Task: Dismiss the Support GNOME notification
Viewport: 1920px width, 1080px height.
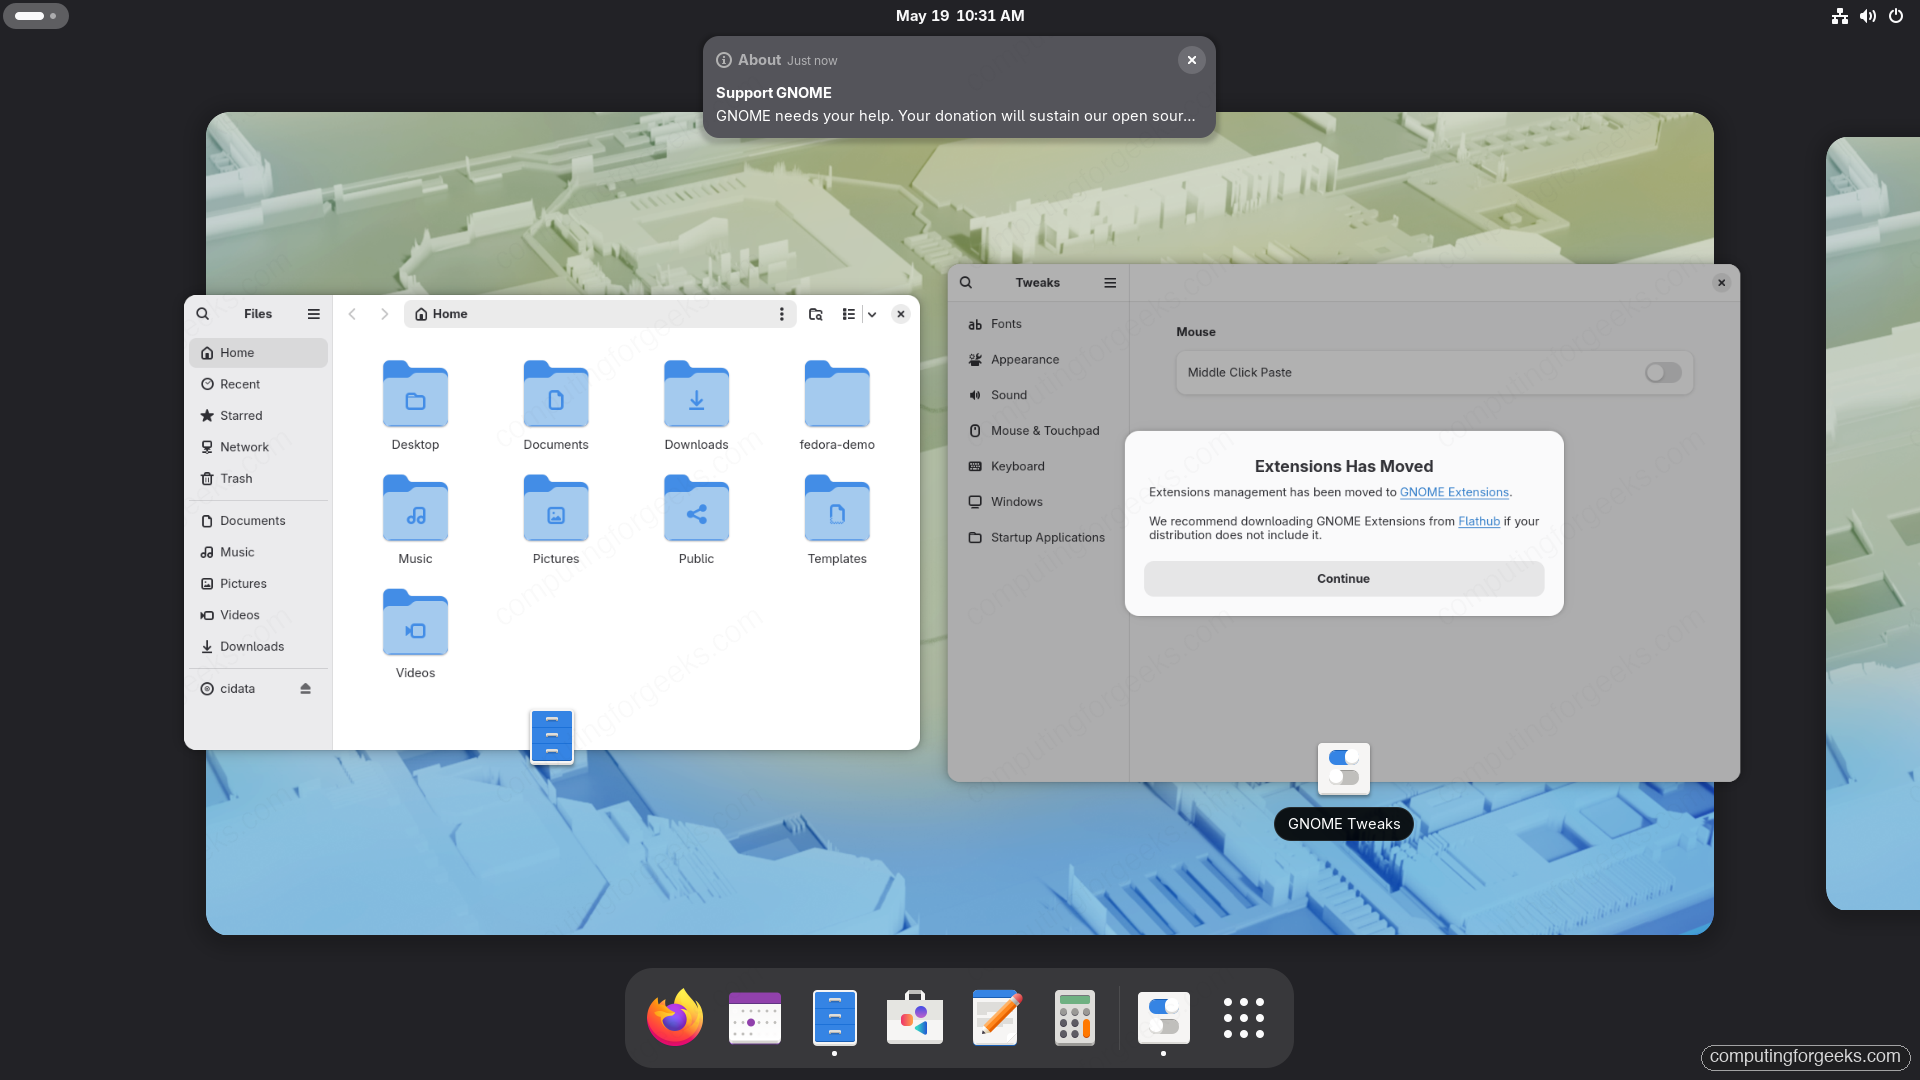Action: (1192, 60)
